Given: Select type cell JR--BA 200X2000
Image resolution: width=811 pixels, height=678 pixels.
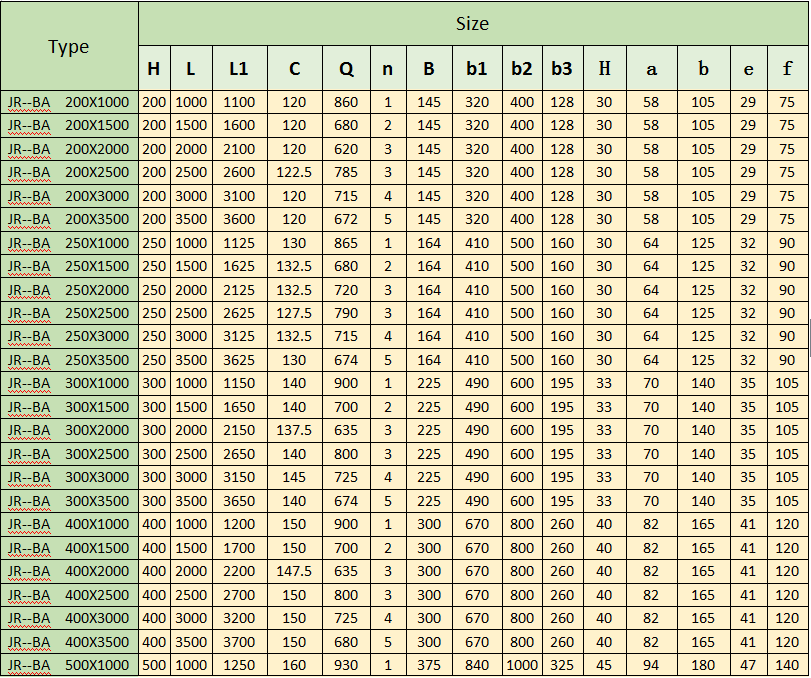Looking at the screenshot, I should coord(69,149).
